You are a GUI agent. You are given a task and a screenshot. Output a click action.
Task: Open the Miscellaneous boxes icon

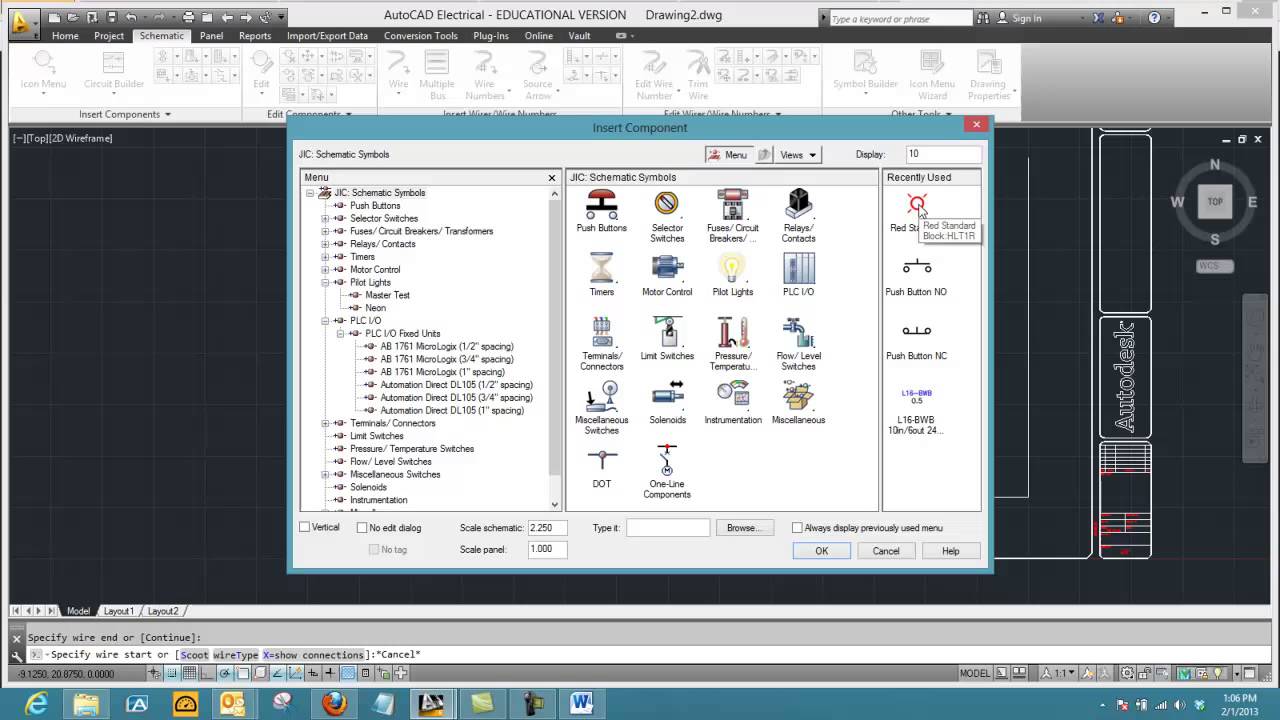pos(798,396)
